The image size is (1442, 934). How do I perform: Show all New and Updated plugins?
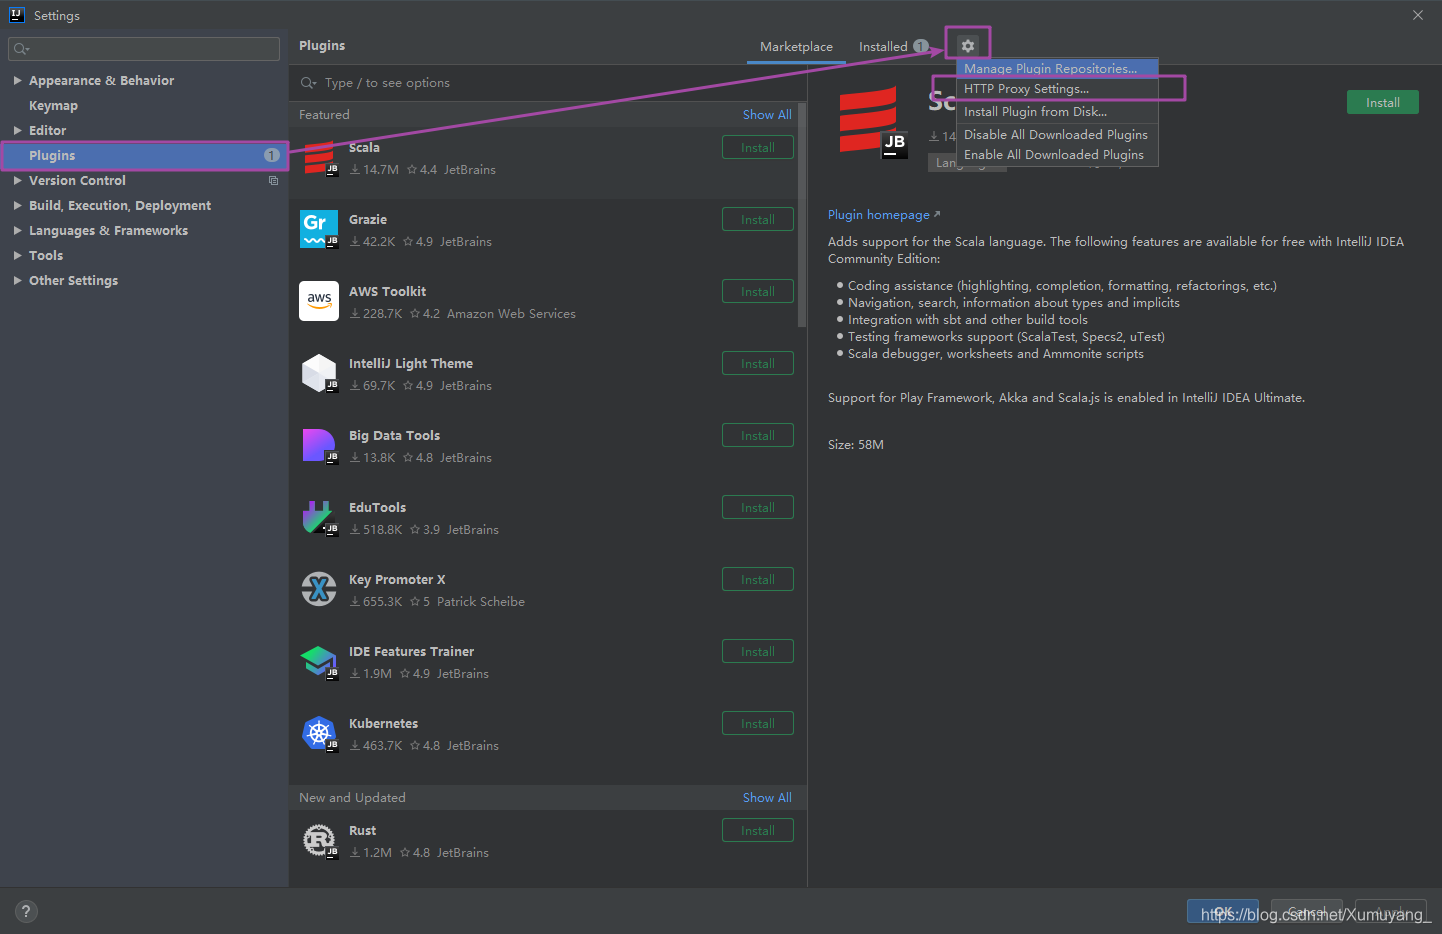click(767, 798)
